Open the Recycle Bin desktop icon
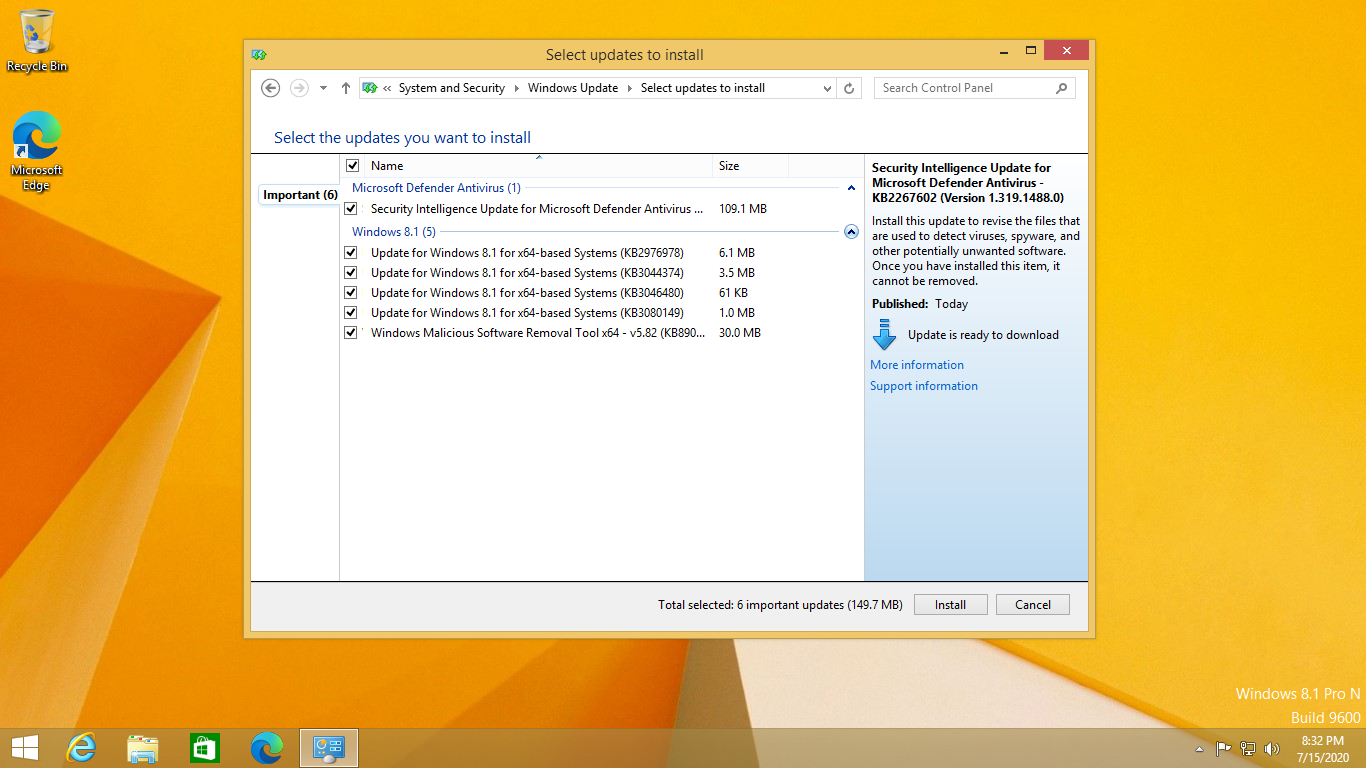Screen dimensions: 1366x768 click(37, 41)
